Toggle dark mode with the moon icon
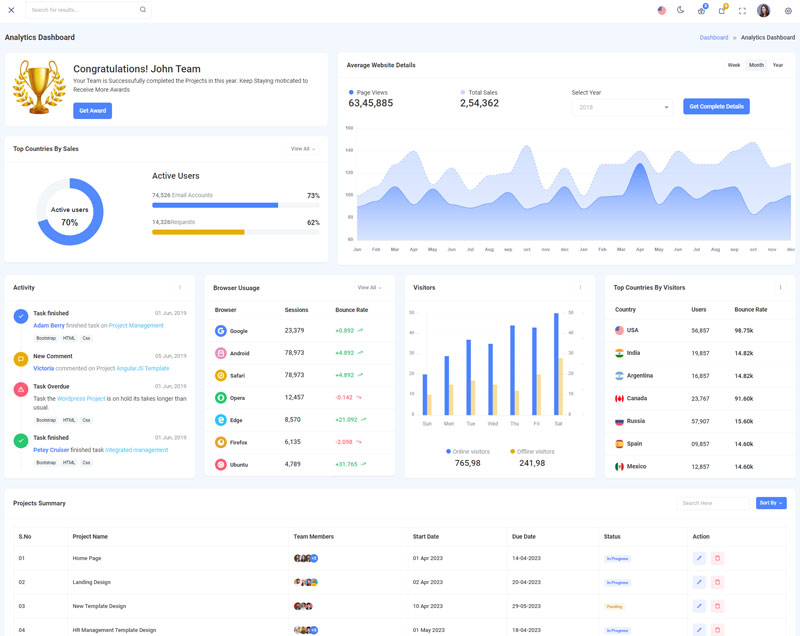 point(681,10)
